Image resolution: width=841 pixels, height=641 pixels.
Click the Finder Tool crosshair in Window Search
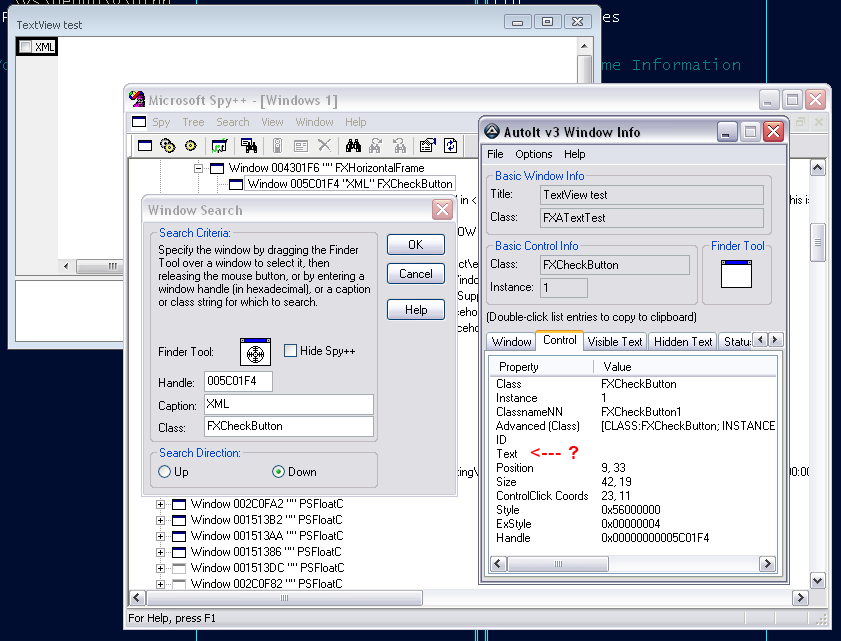point(255,352)
